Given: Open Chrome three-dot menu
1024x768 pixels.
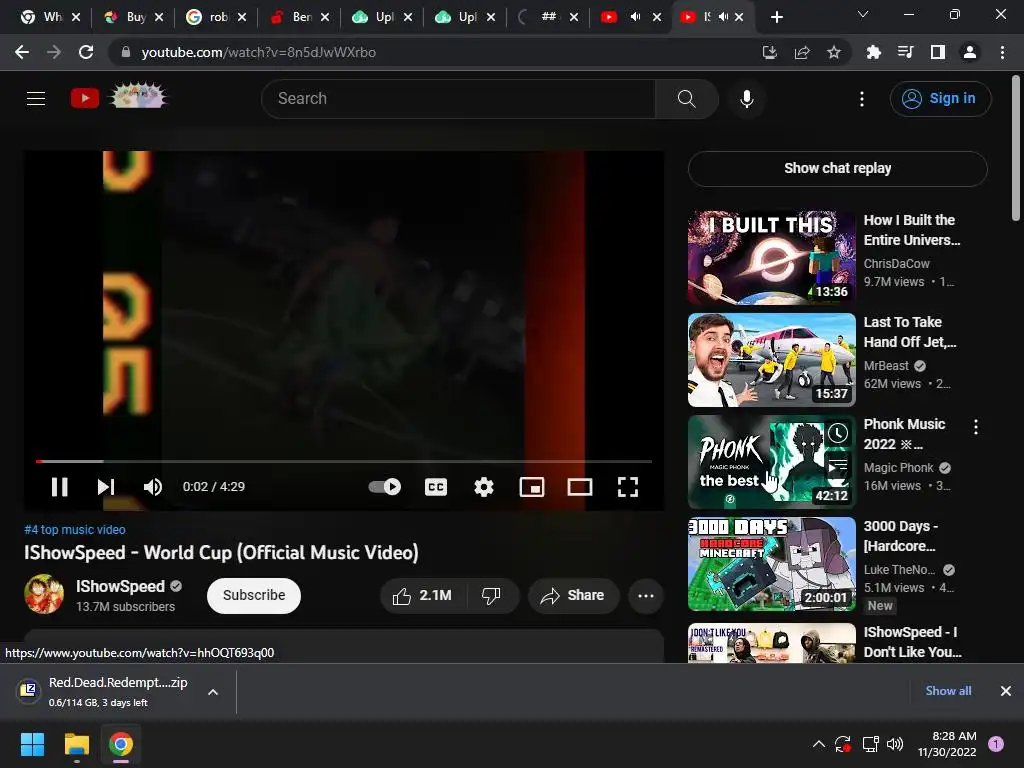Looking at the screenshot, I should point(1002,52).
